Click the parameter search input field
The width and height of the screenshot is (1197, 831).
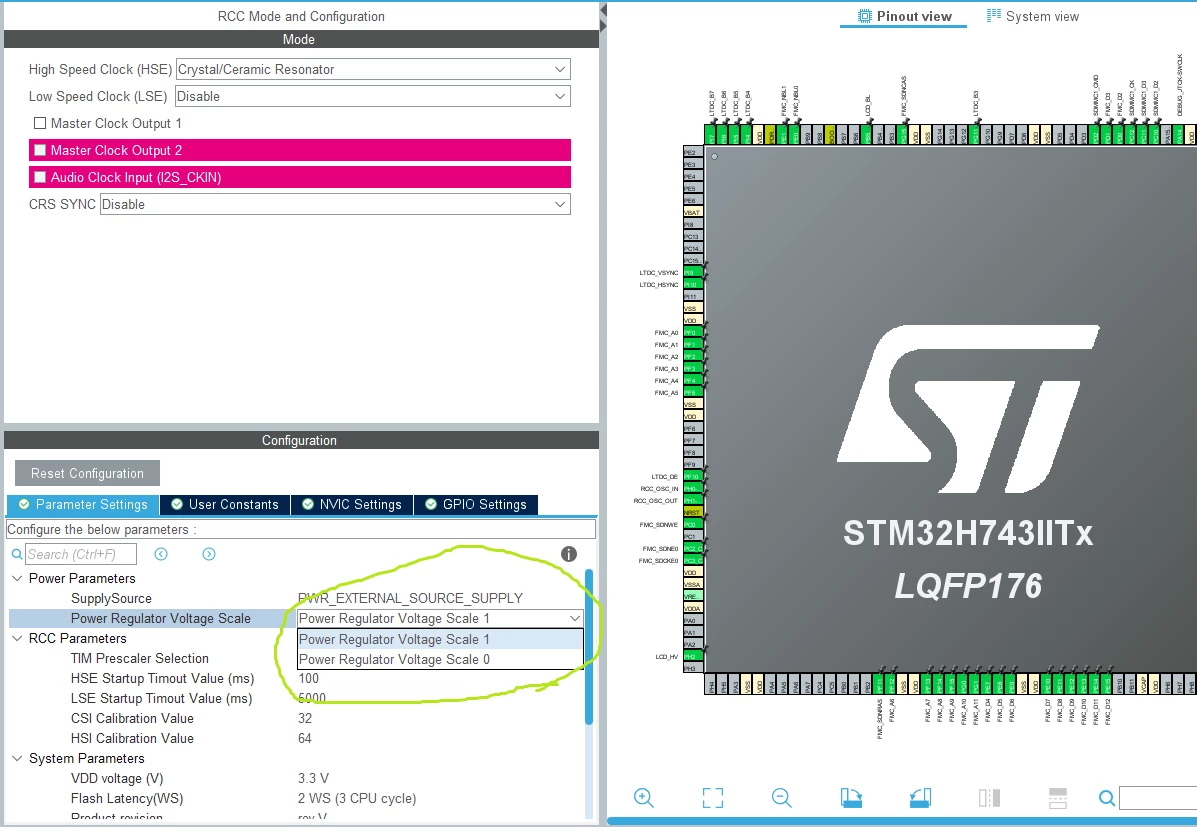(81, 554)
